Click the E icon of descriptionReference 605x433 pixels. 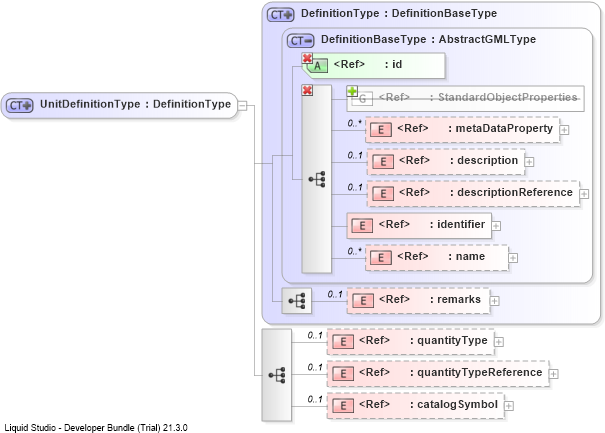click(382, 194)
